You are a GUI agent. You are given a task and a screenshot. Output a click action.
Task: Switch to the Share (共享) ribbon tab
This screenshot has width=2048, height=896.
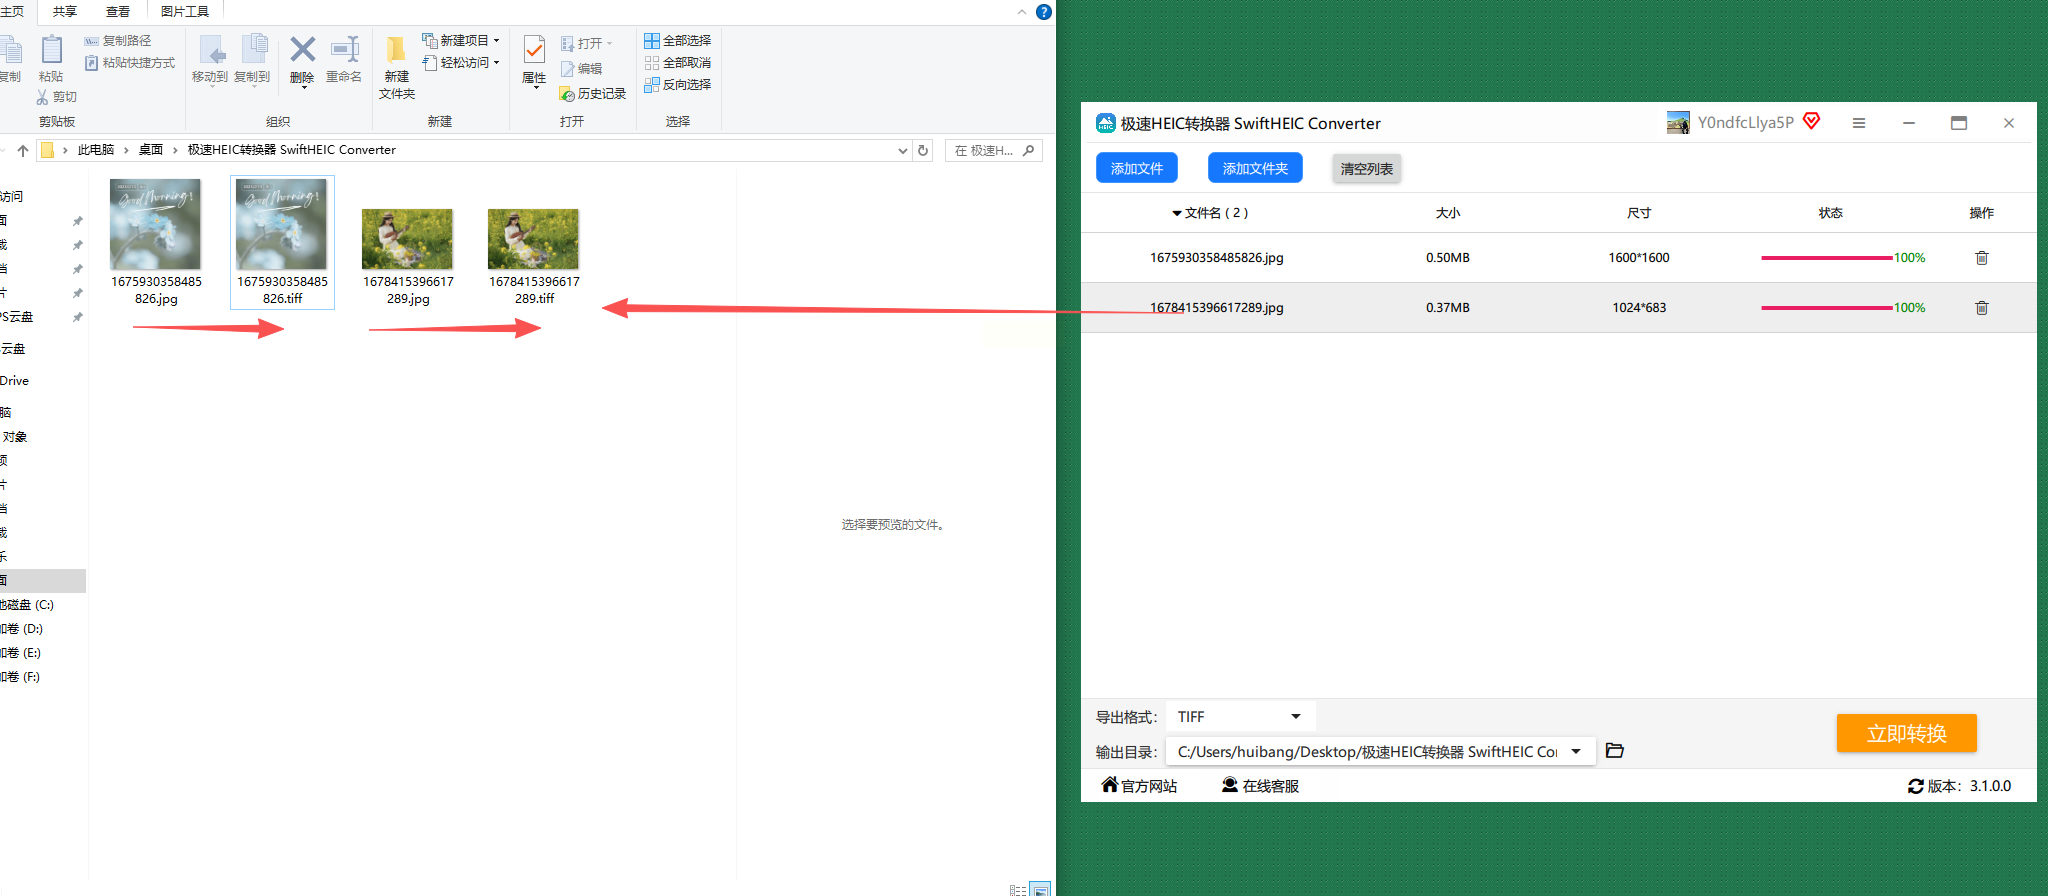[x=65, y=12]
